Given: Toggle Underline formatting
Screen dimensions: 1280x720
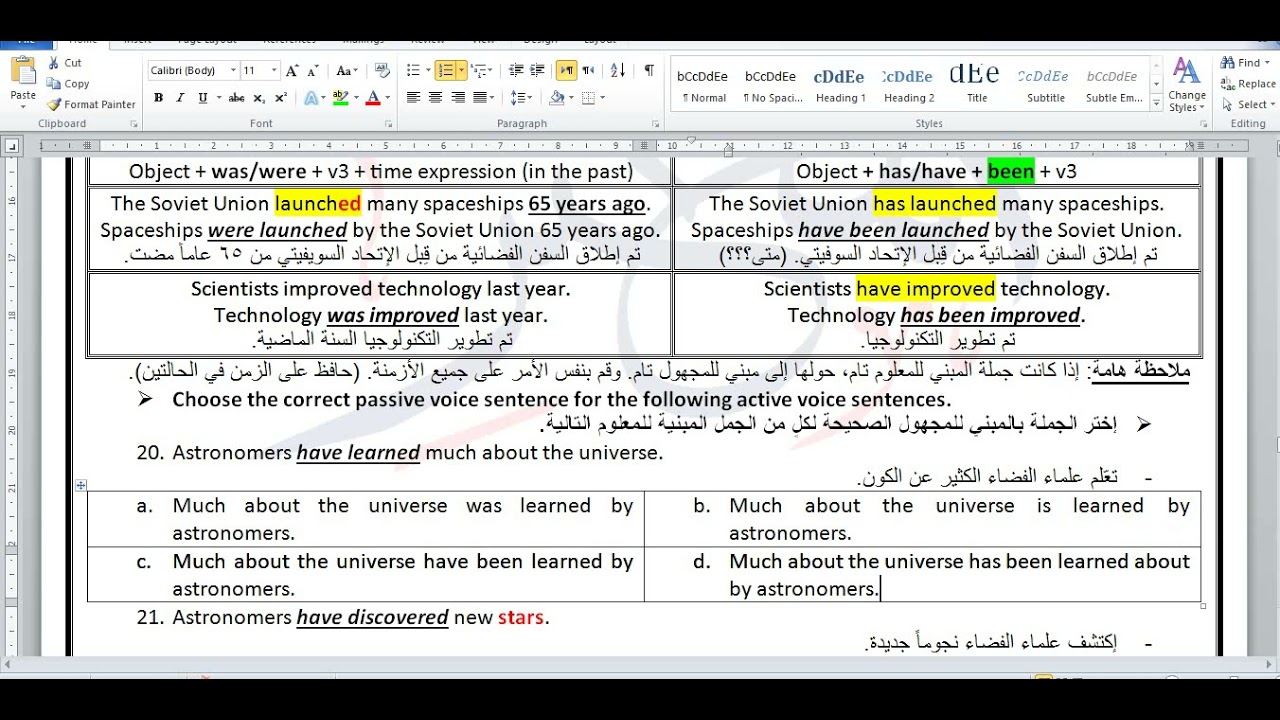Looking at the screenshot, I should pos(203,98).
